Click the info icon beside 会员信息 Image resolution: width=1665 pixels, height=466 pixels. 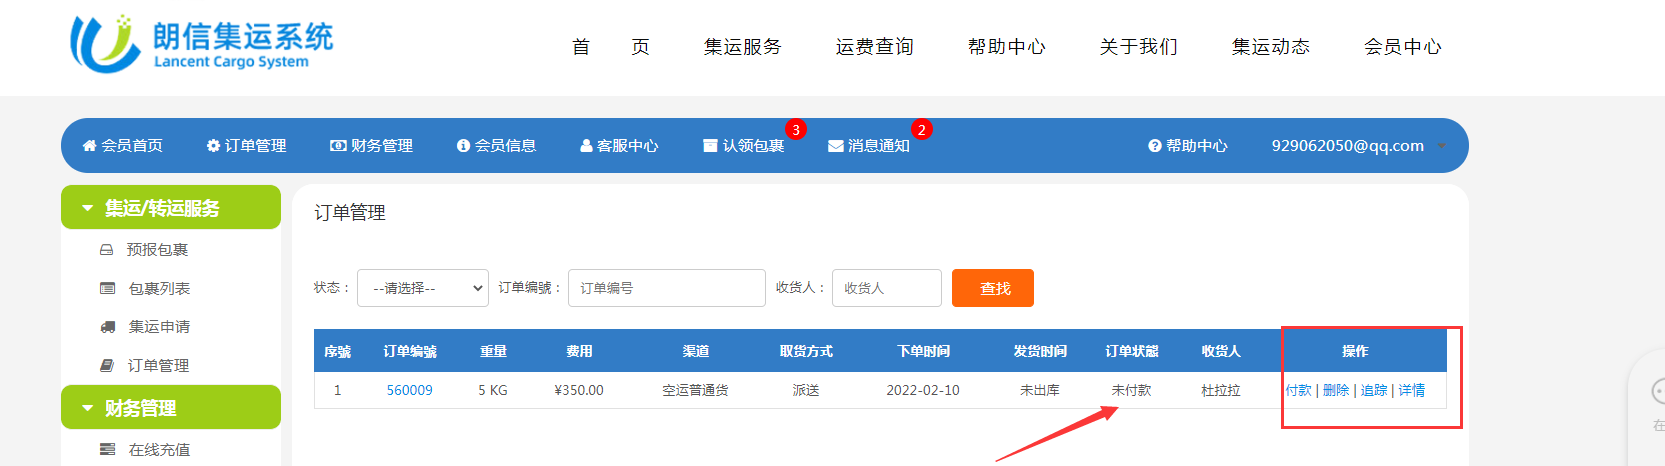[x=463, y=146]
